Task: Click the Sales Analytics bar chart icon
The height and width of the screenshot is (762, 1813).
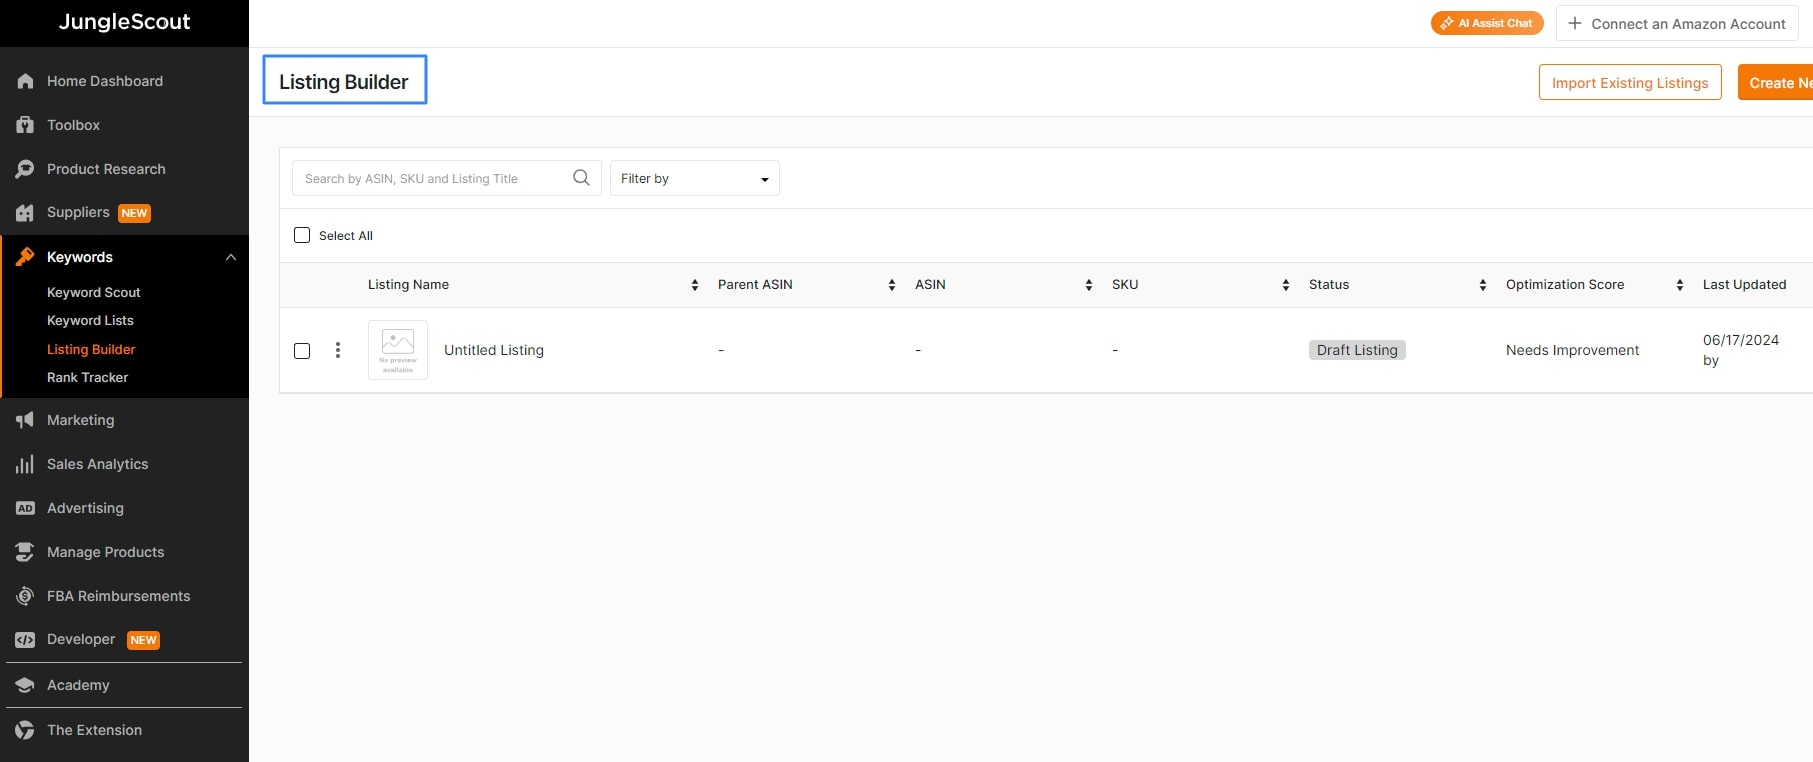Action: pos(25,464)
